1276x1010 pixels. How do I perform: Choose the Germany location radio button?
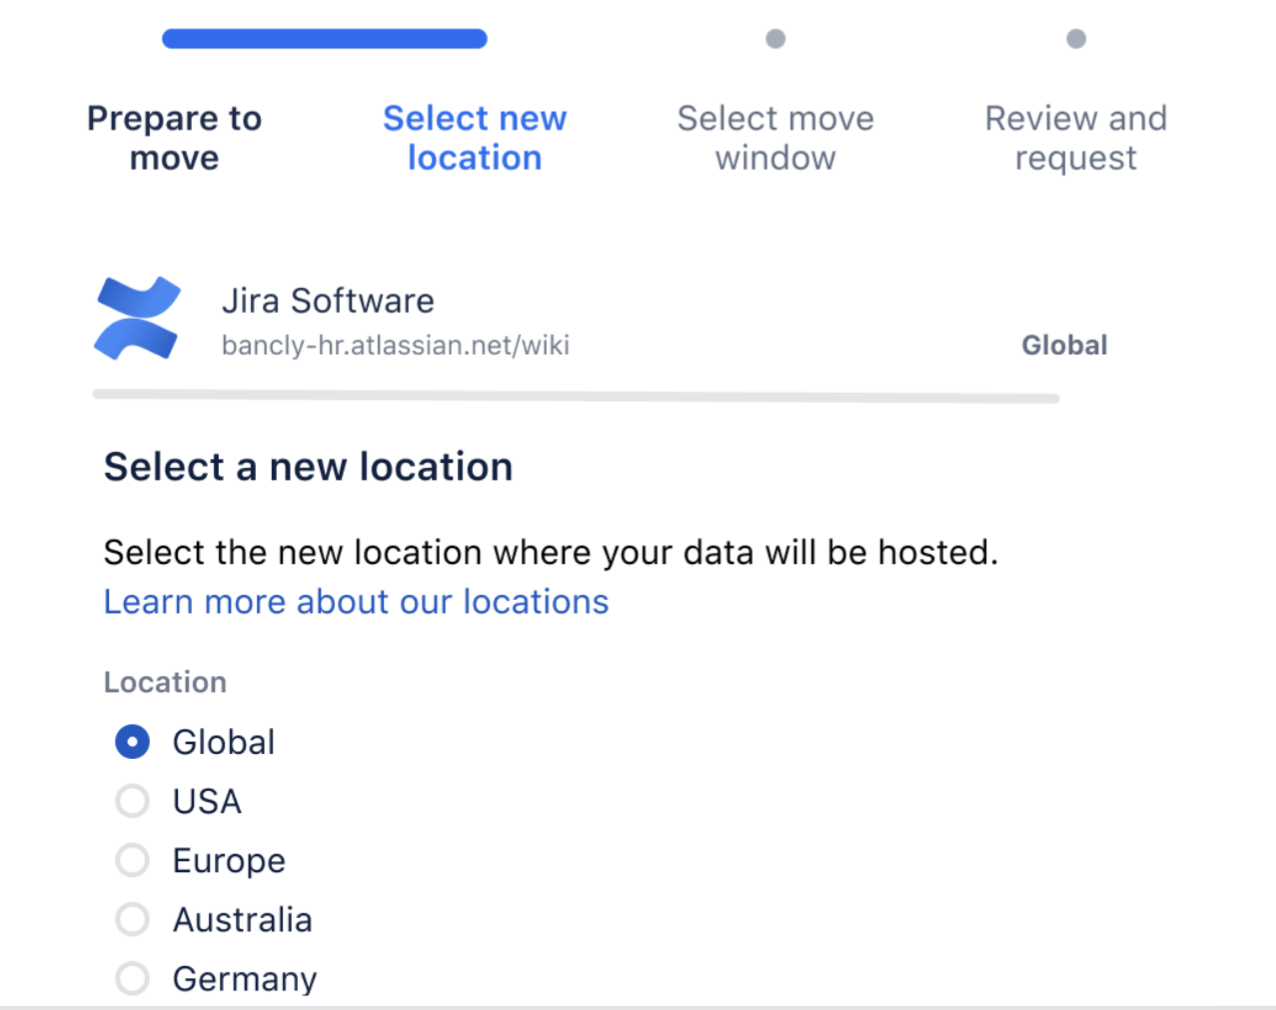[132, 978]
